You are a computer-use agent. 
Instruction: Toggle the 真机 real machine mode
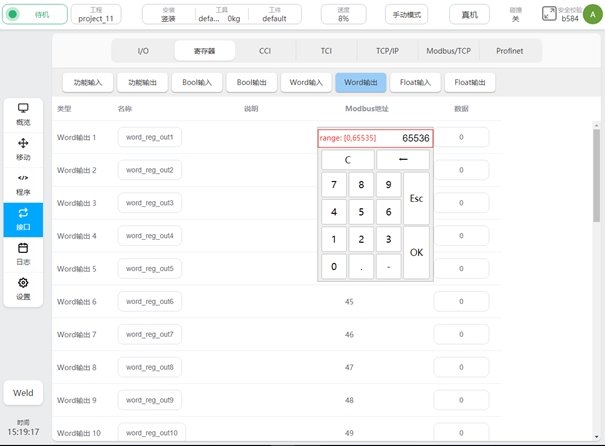(x=469, y=15)
